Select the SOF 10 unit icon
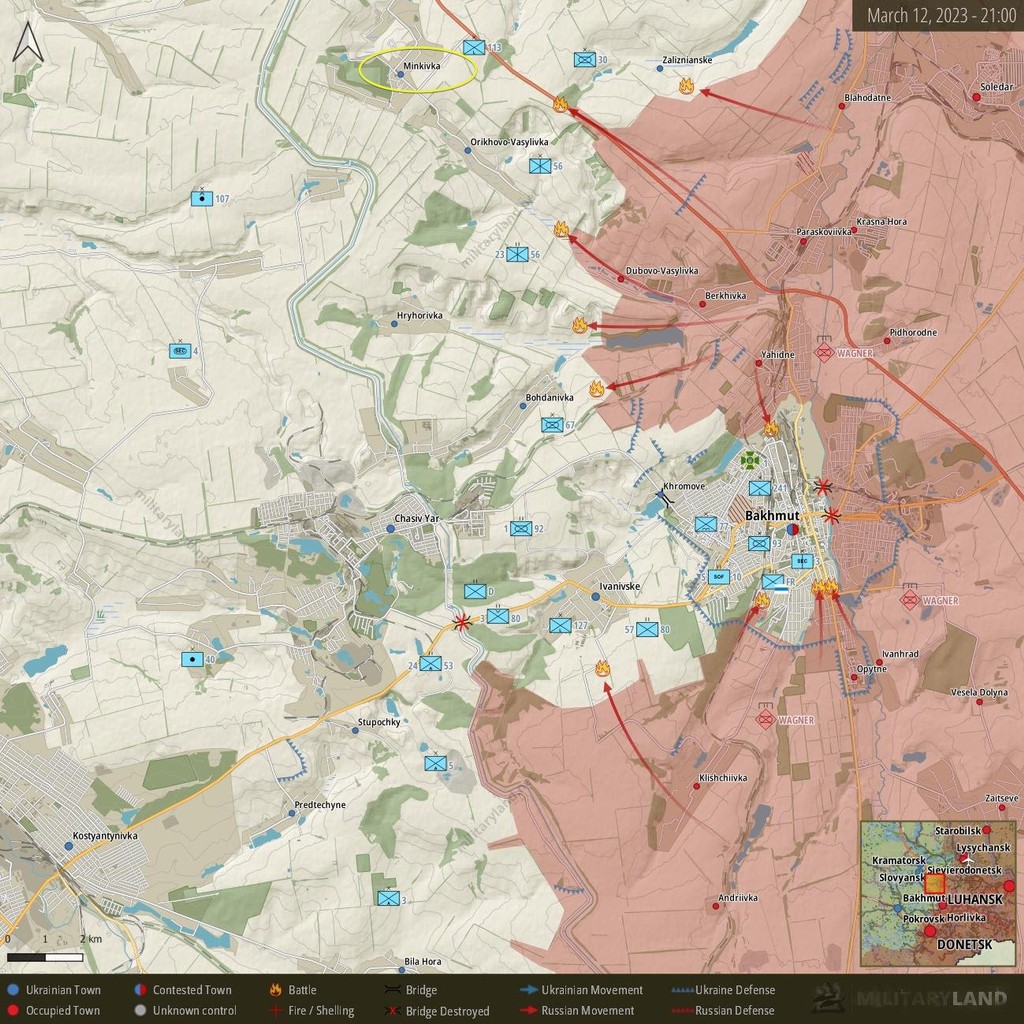1024x1024 pixels. tap(718, 577)
